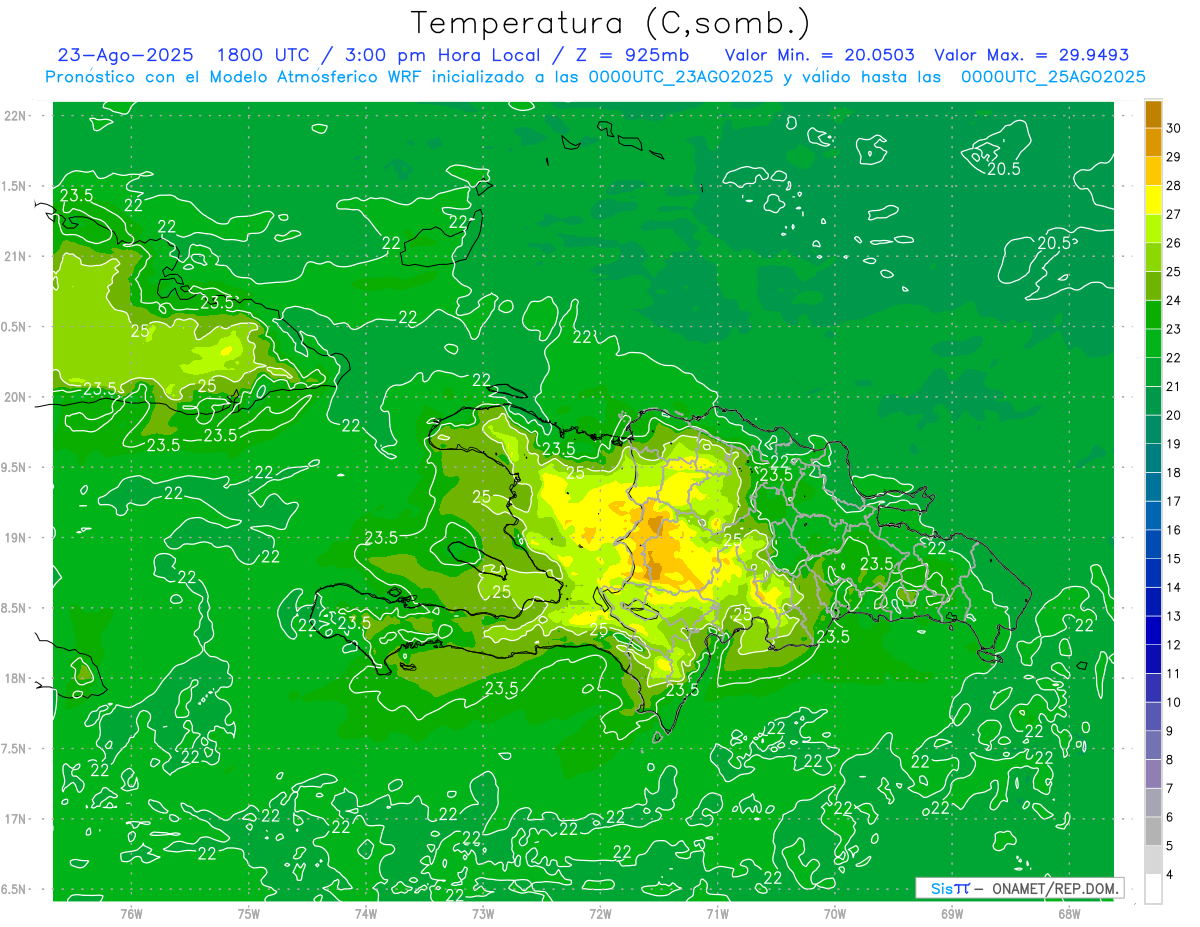This screenshot has width=1200, height=927.
Task: Select the date text "23-Ago-2025"
Action: pyautogui.click(x=125, y=56)
